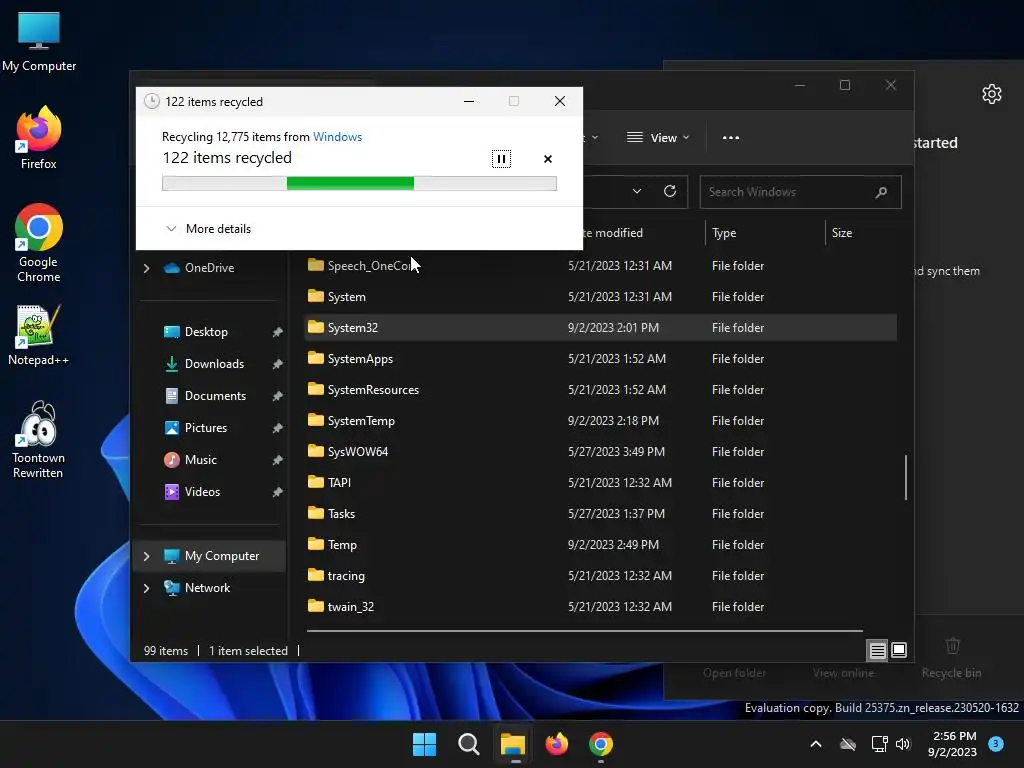Open address bar history dropdown
1024x768 pixels.
point(637,191)
